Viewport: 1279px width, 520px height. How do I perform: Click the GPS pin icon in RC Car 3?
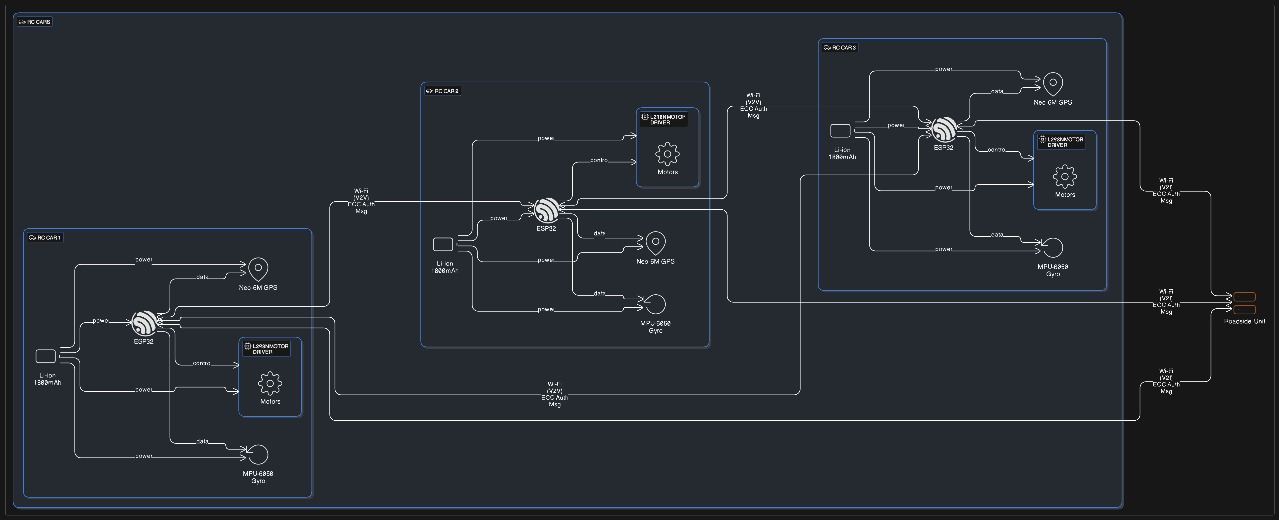pos(1053,84)
